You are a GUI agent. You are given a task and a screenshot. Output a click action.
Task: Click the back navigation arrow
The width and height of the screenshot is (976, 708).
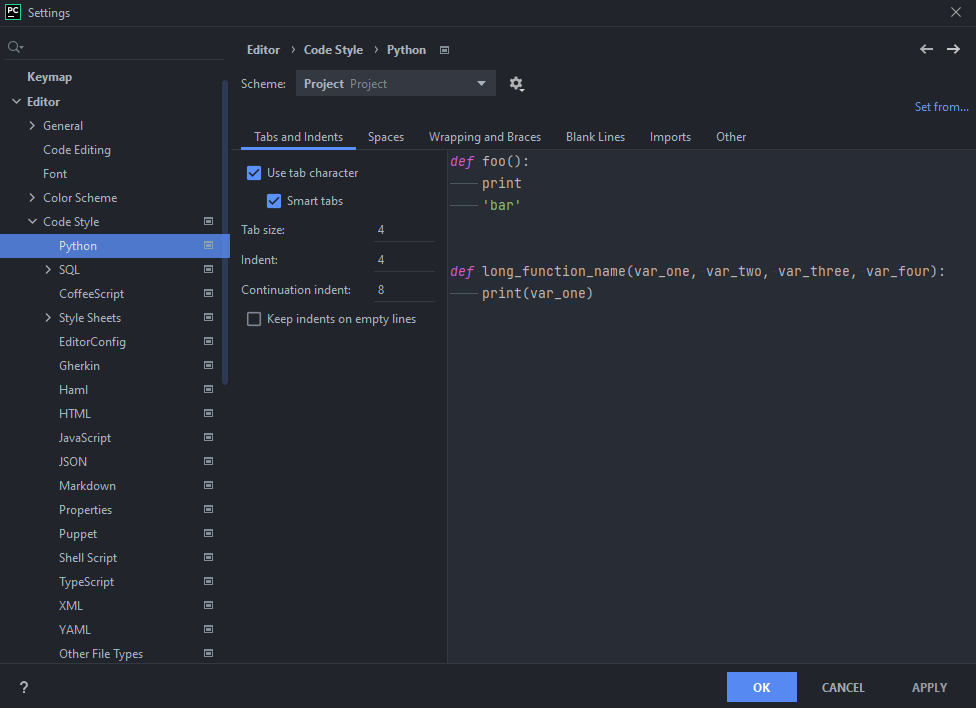point(926,48)
